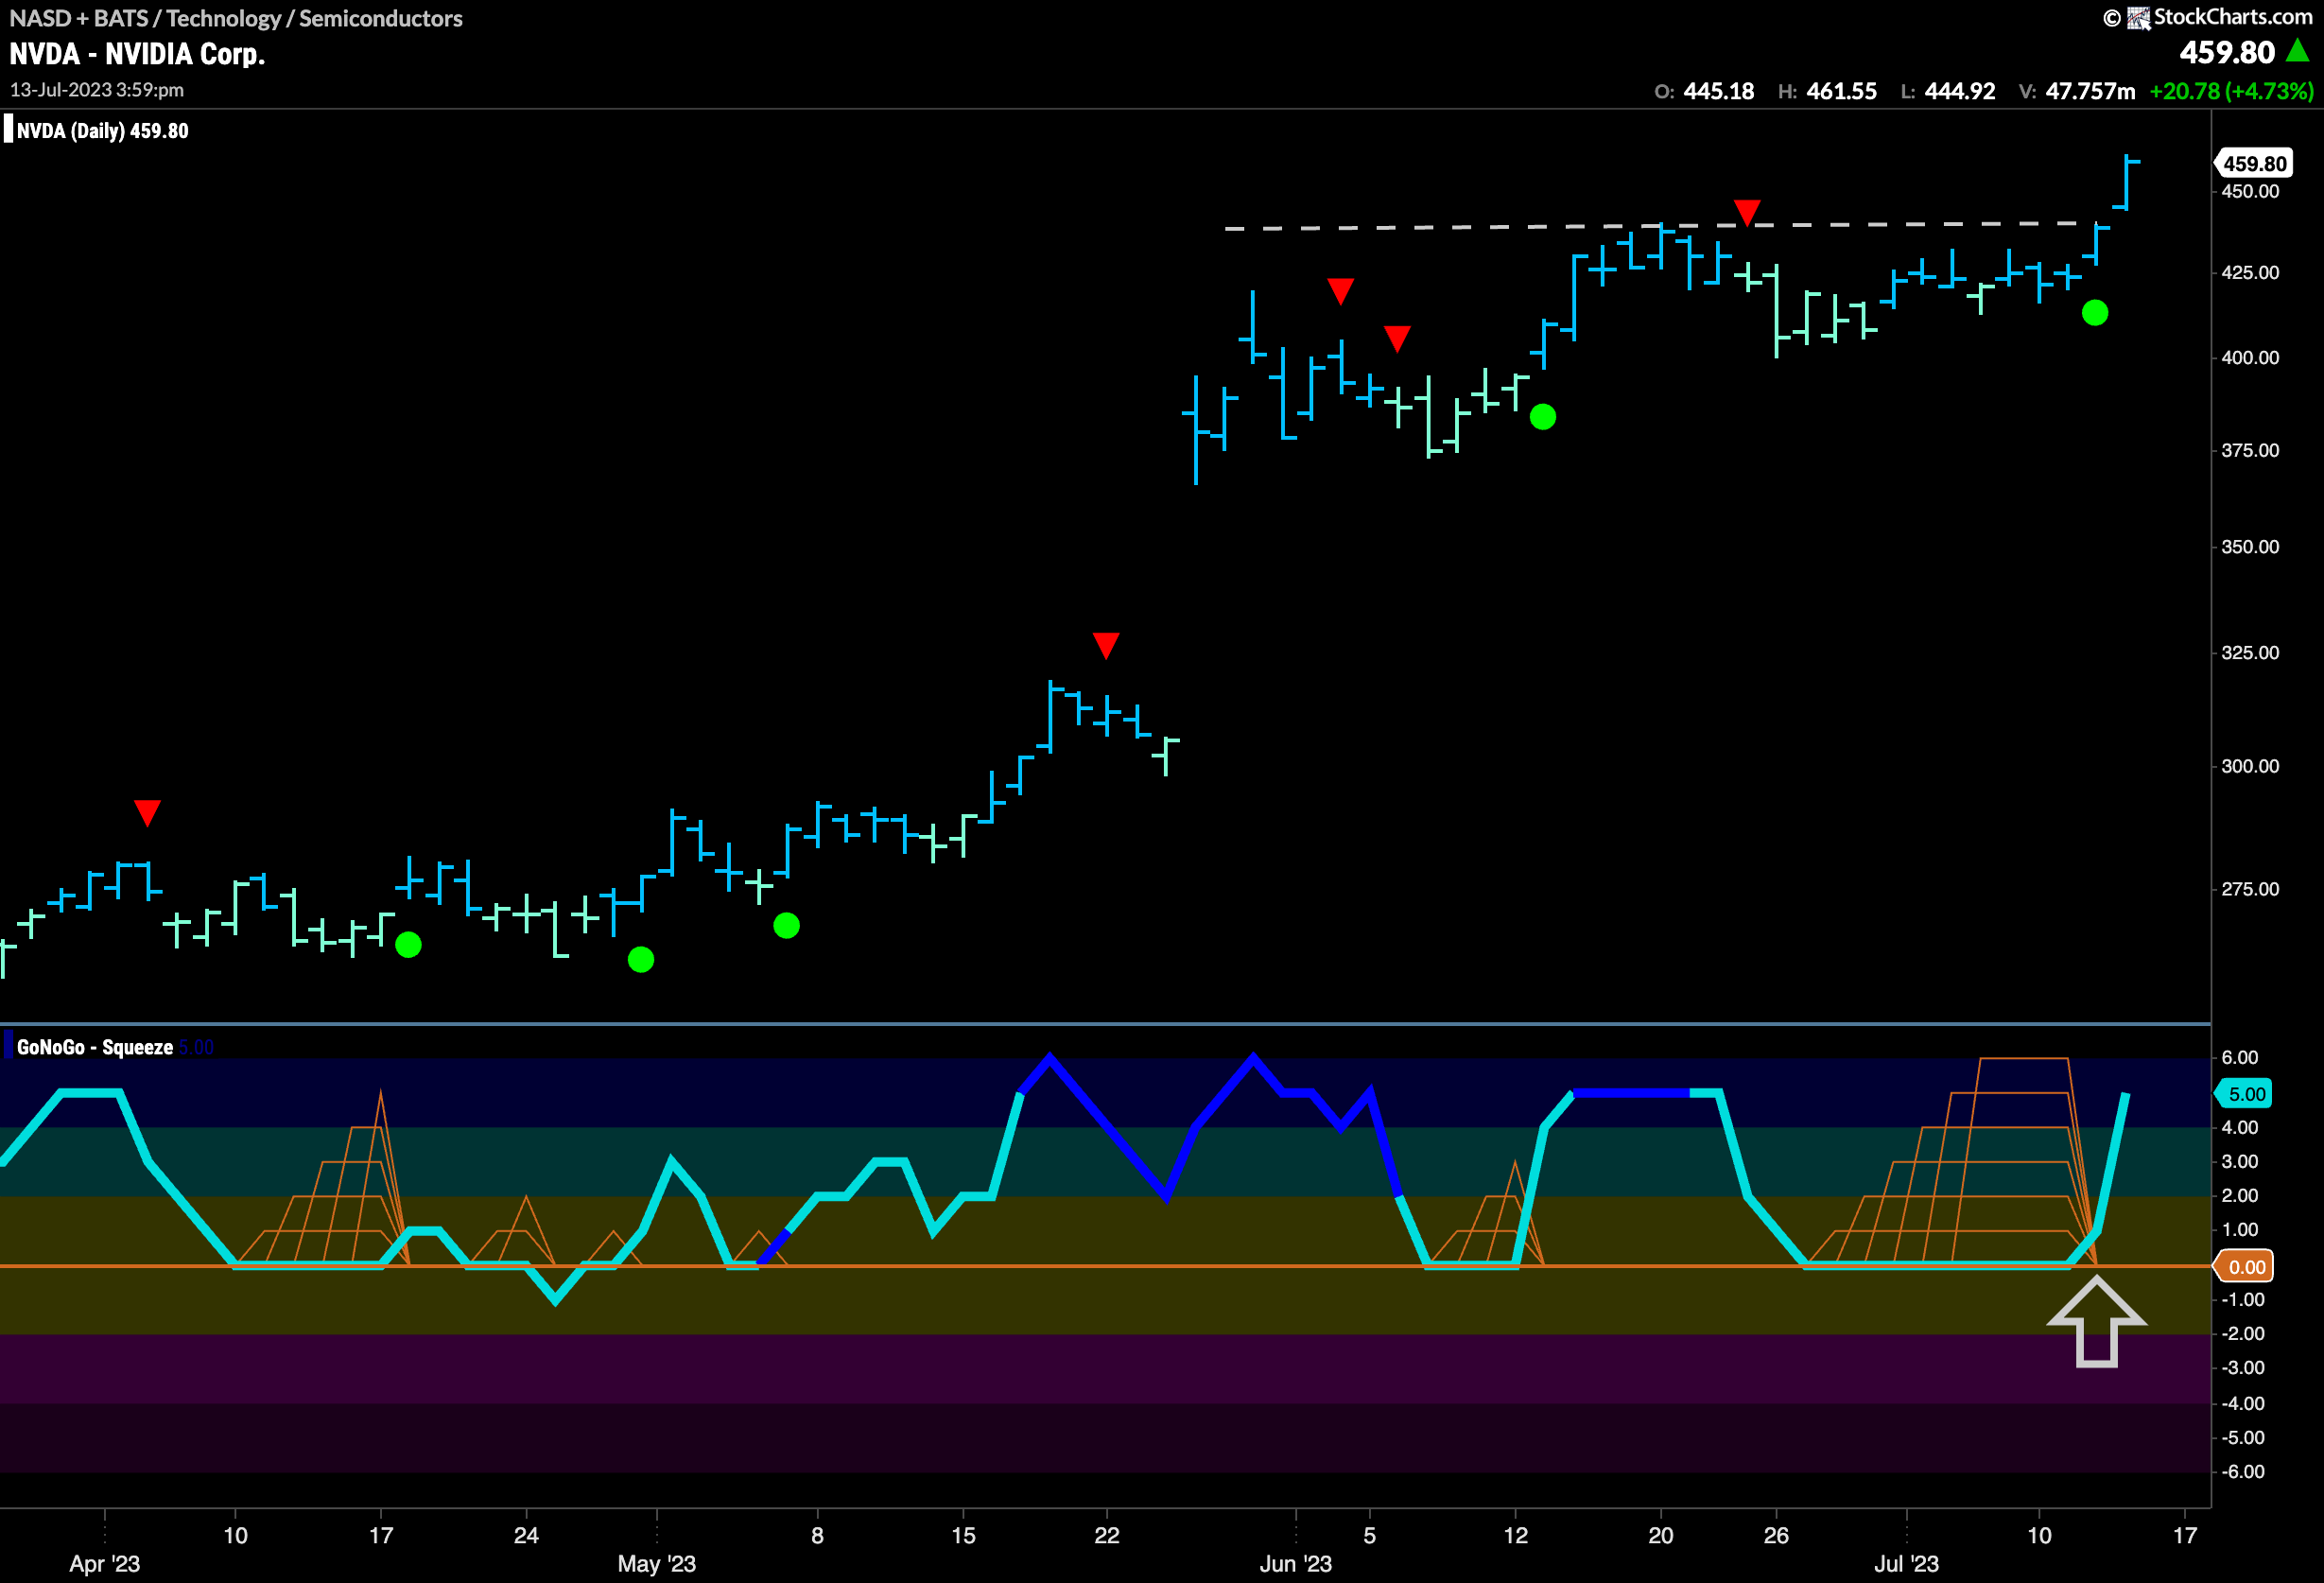This screenshot has width=2324, height=1583.
Task: Click the NVDA (Daily) 459.80 legend label
Action: click(102, 131)
